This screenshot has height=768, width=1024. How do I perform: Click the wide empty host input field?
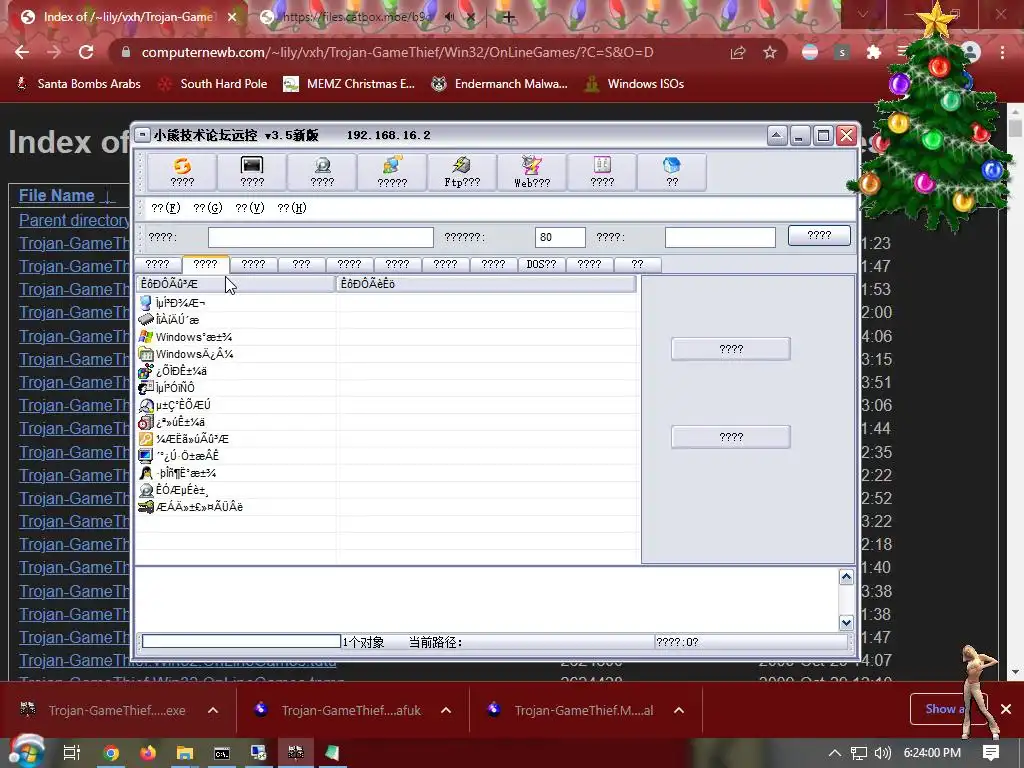(x=321, y=237)
